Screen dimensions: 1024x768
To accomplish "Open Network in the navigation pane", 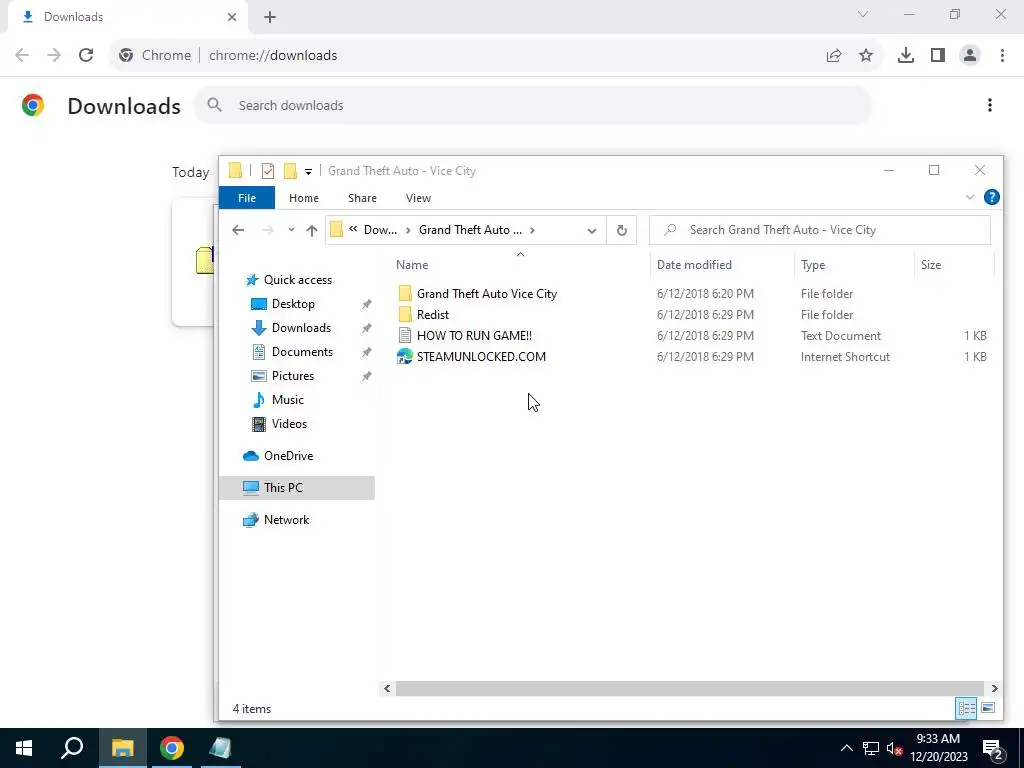I will pyautogui.click(x=286, y=520).
